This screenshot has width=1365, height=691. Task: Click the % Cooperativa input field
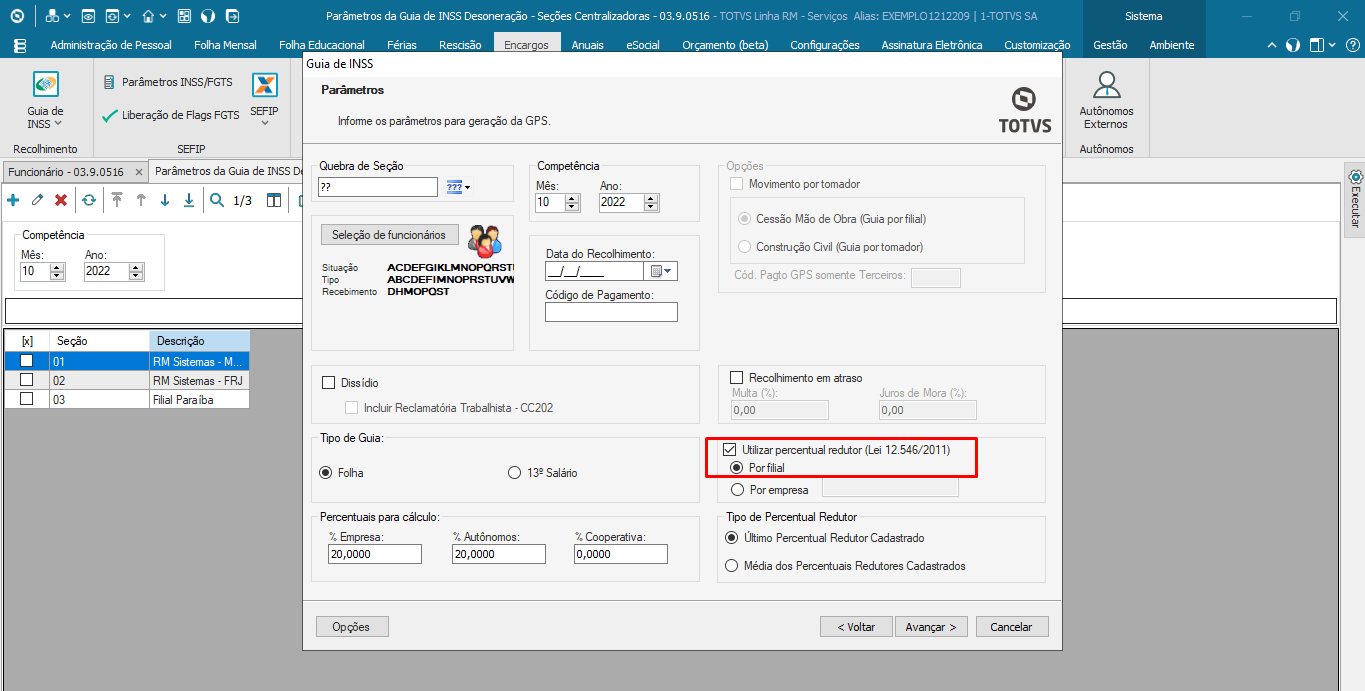[621, 554]
